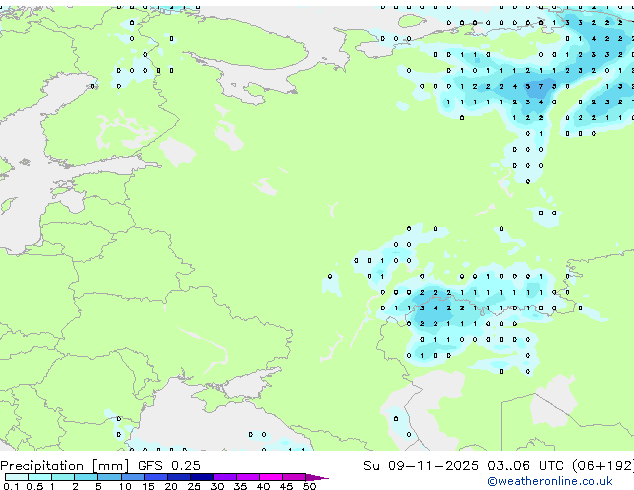The image size is (634, 490).
Task: Select the 5–10 mm legend color box
Action: (x=109, y=477)
